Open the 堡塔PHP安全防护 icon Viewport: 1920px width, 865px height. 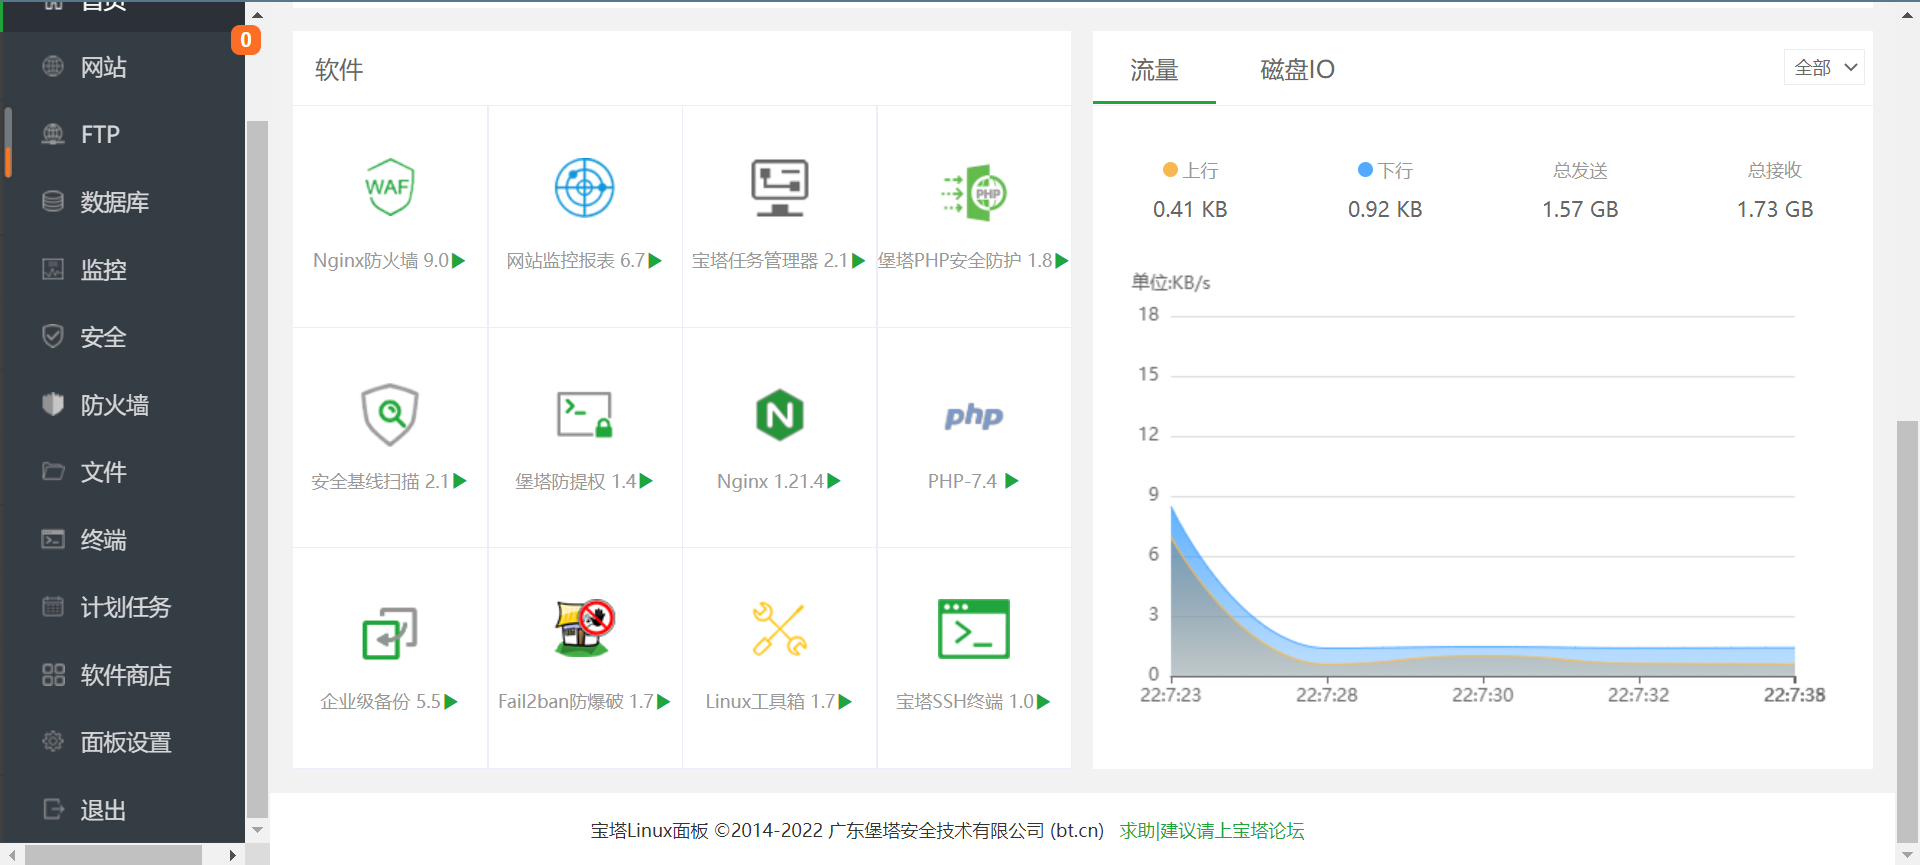point(974,192)
